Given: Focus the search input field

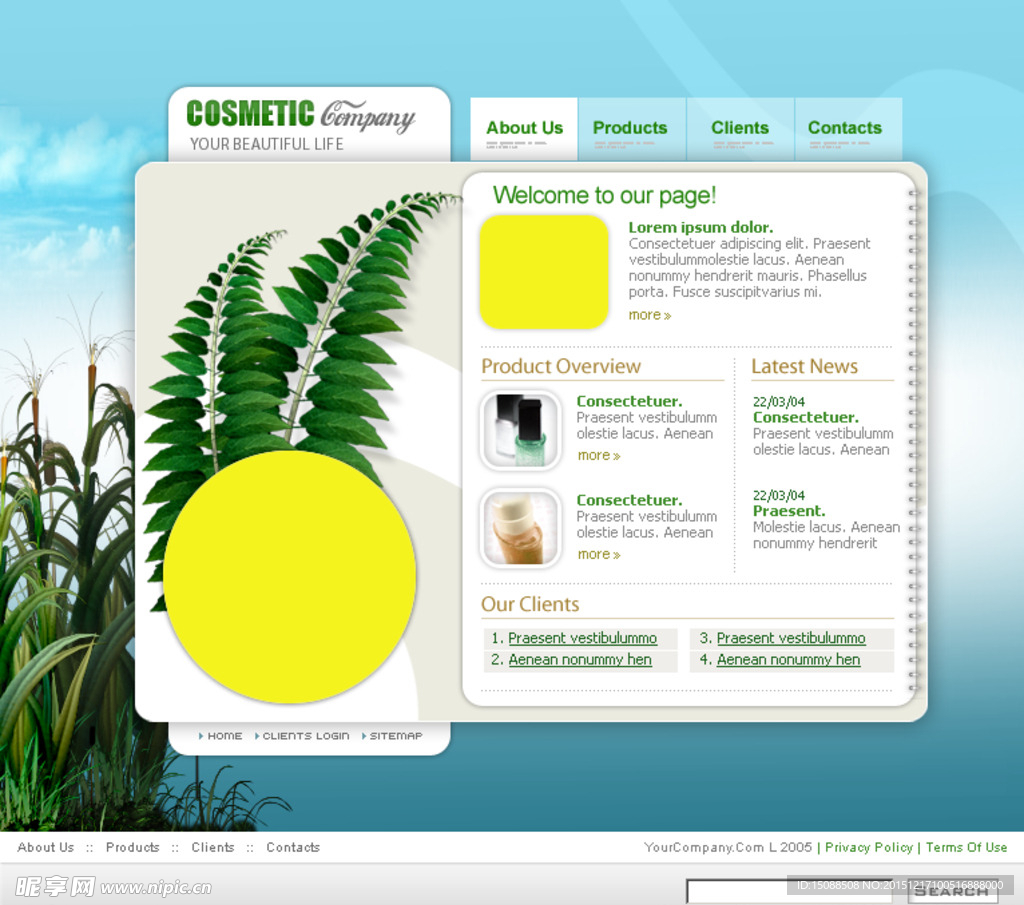Looking at the screenshot, I should [790, 891].
